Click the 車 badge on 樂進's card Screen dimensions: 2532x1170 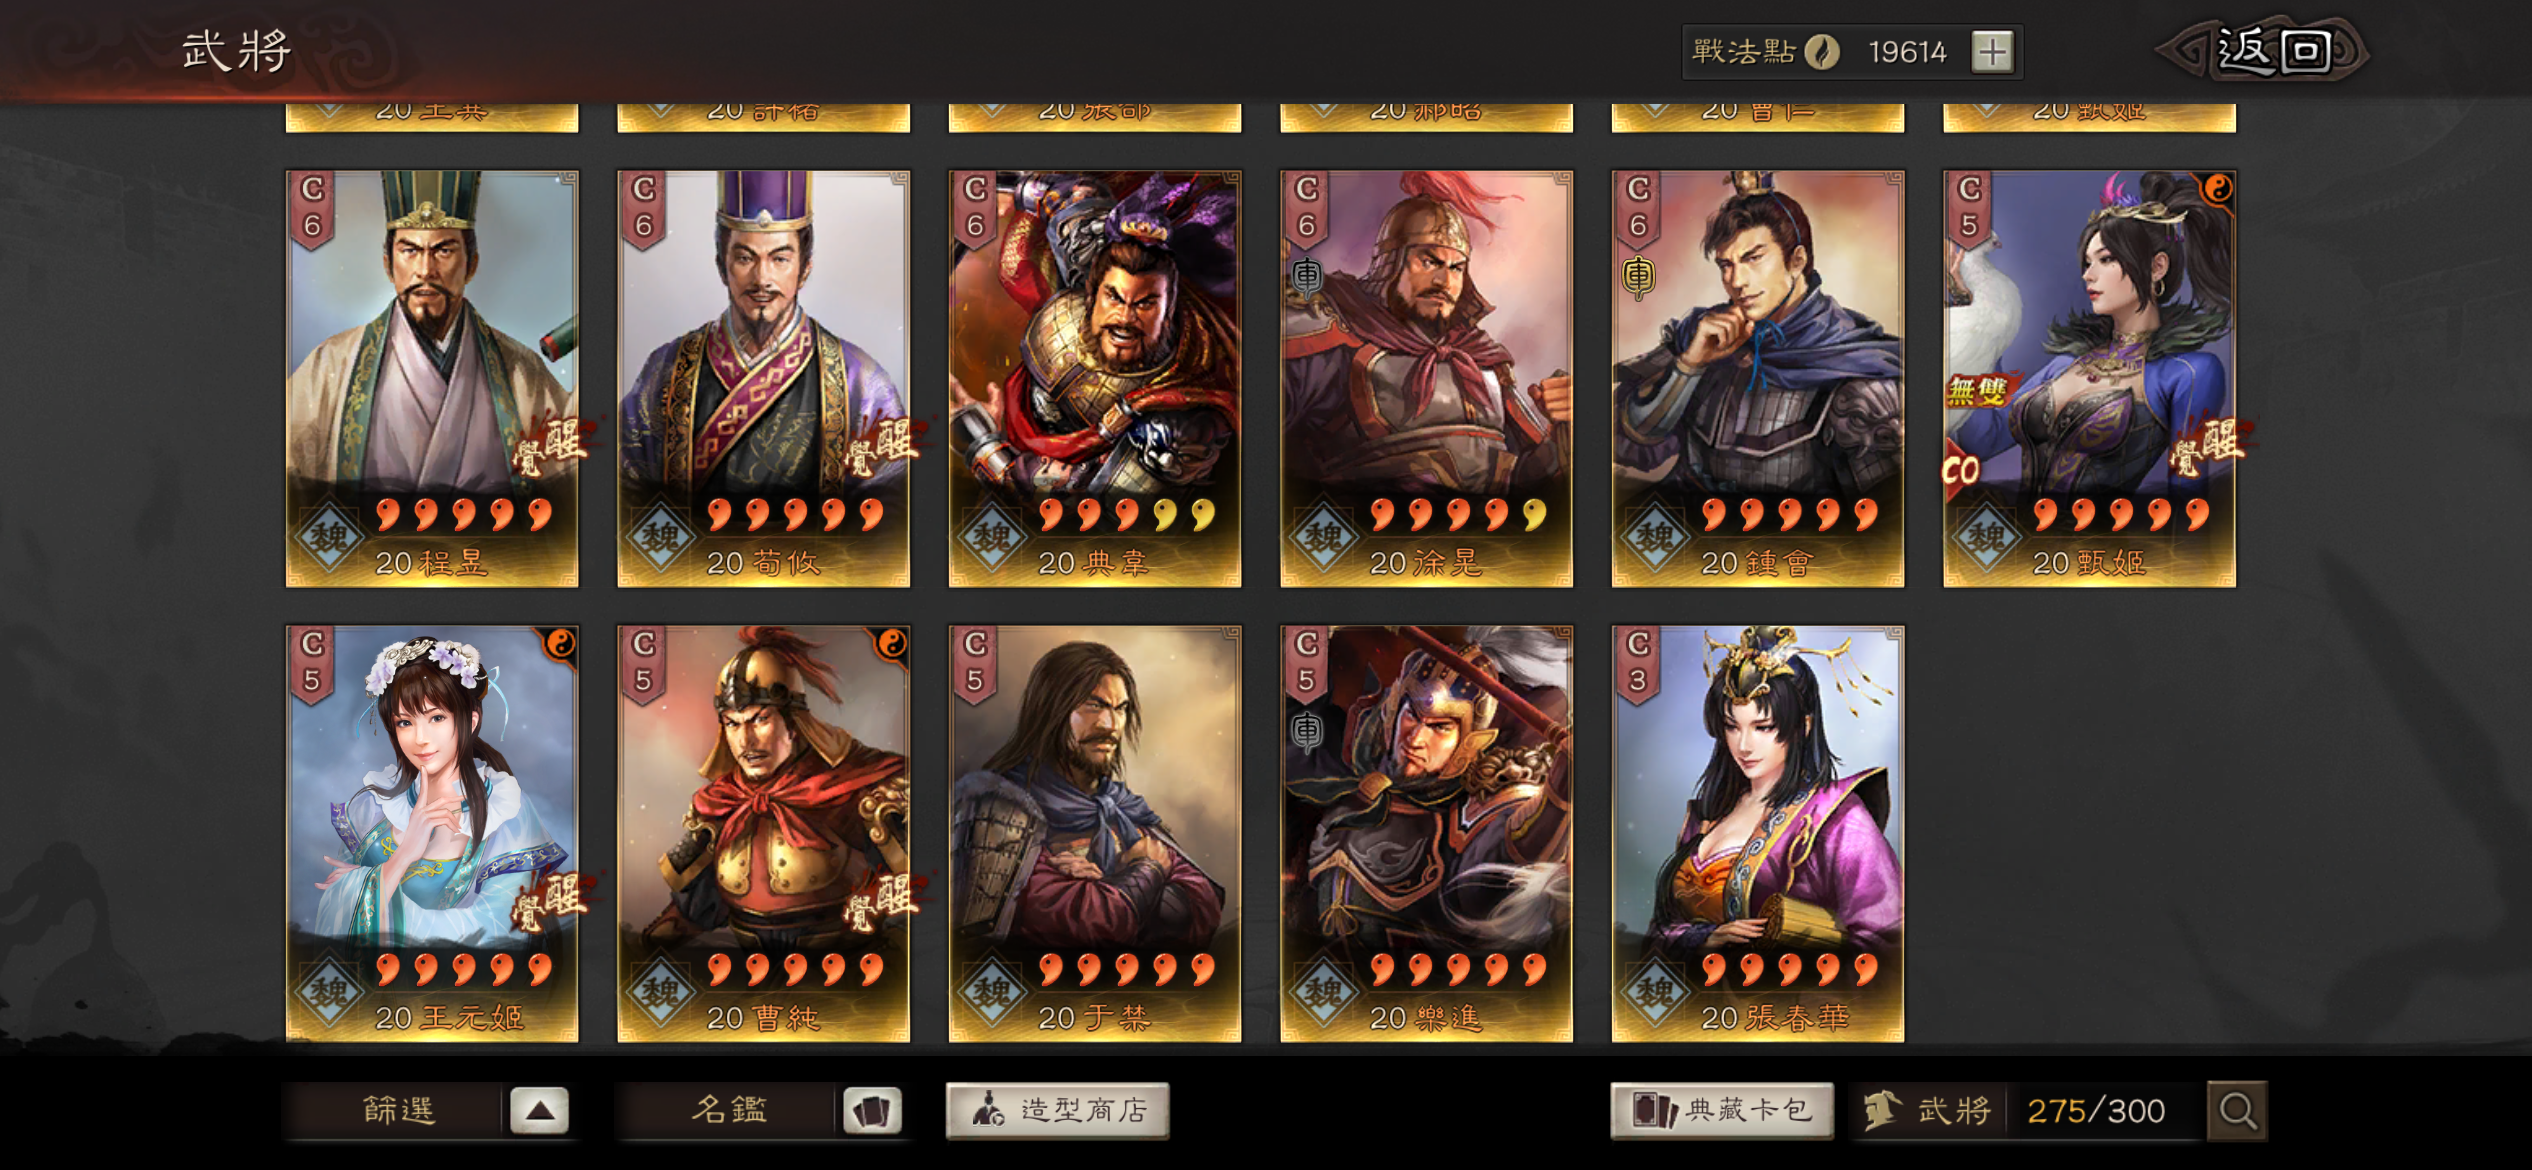pos(1306,731)
